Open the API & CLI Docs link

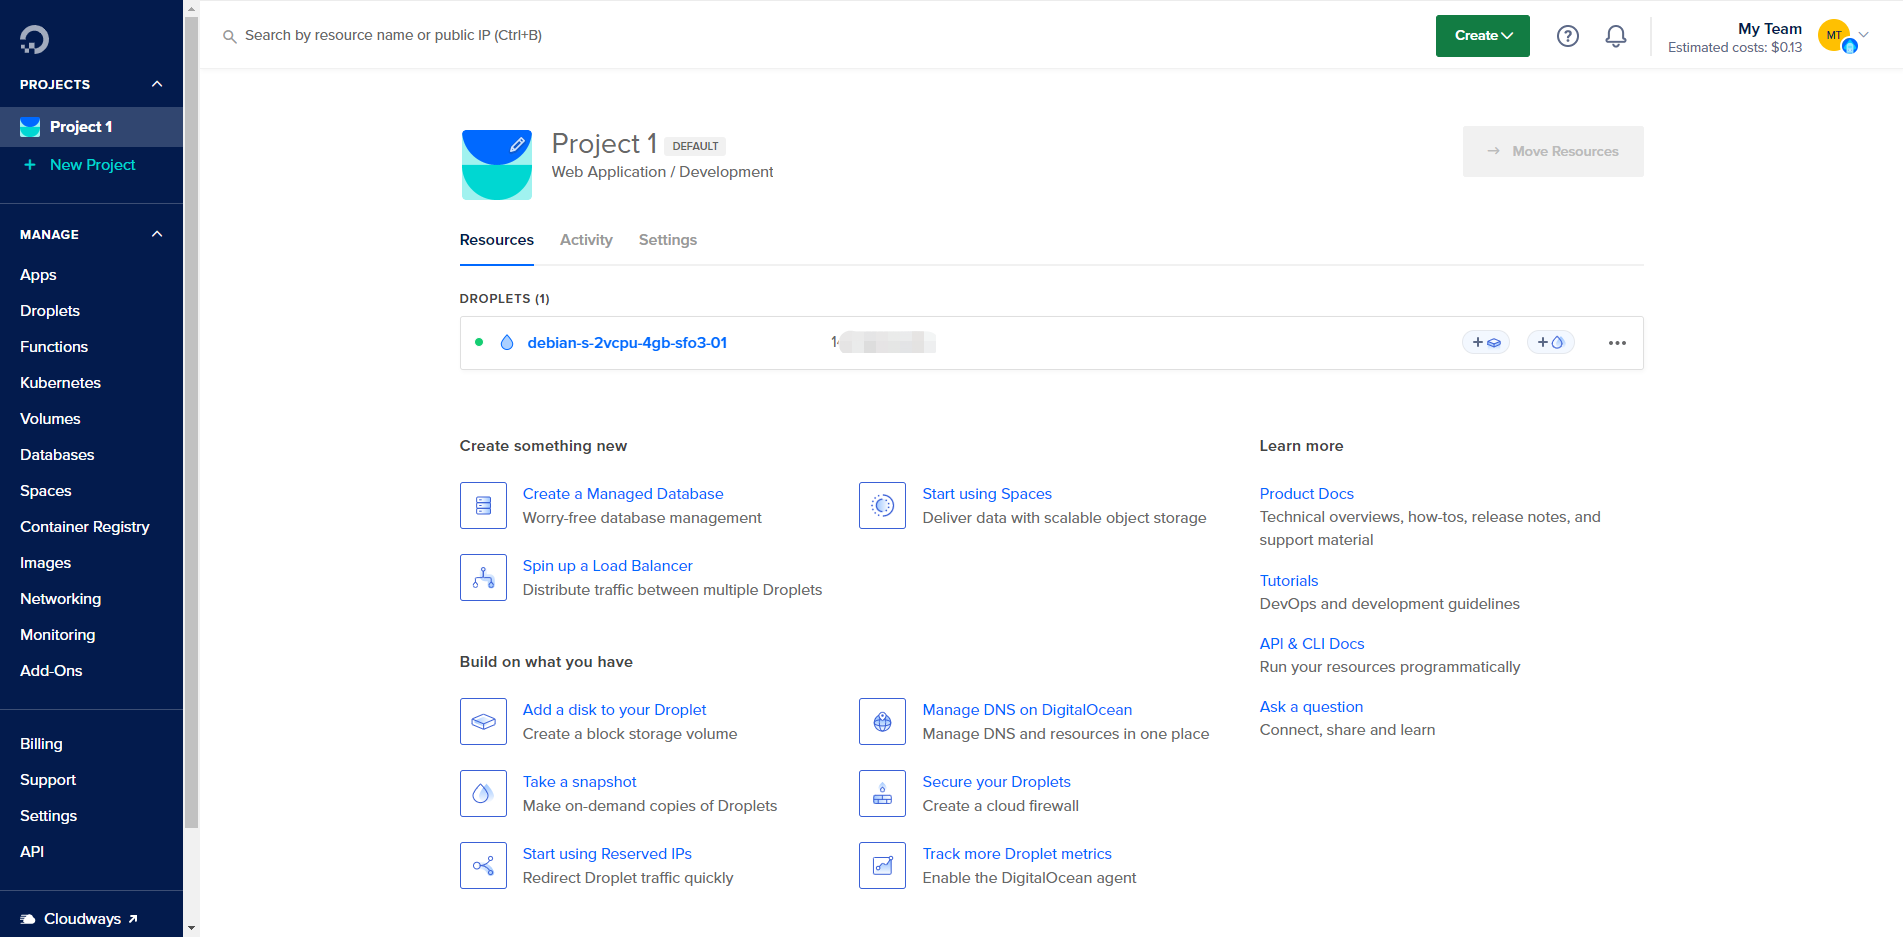[1312, 644]
